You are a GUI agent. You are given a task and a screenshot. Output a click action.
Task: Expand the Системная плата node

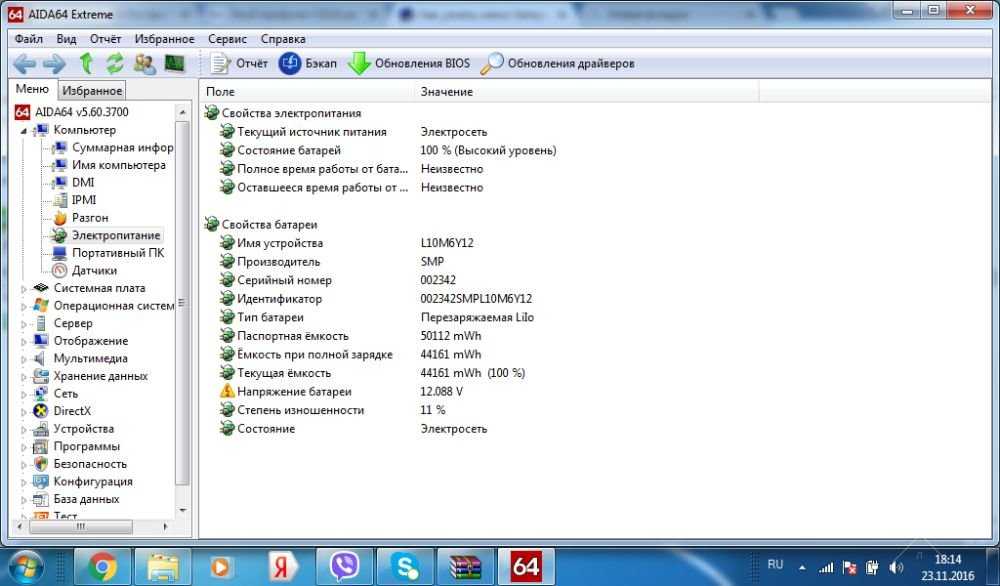pos(24,289)
